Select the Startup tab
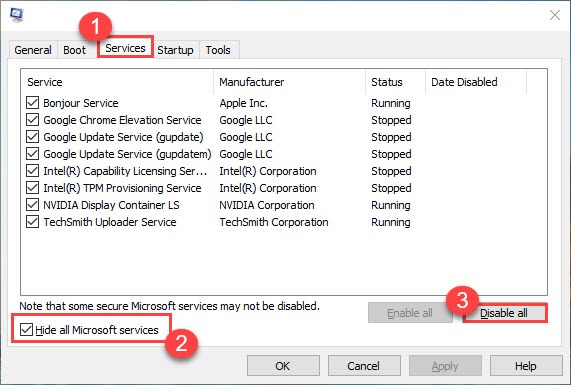 175,50
